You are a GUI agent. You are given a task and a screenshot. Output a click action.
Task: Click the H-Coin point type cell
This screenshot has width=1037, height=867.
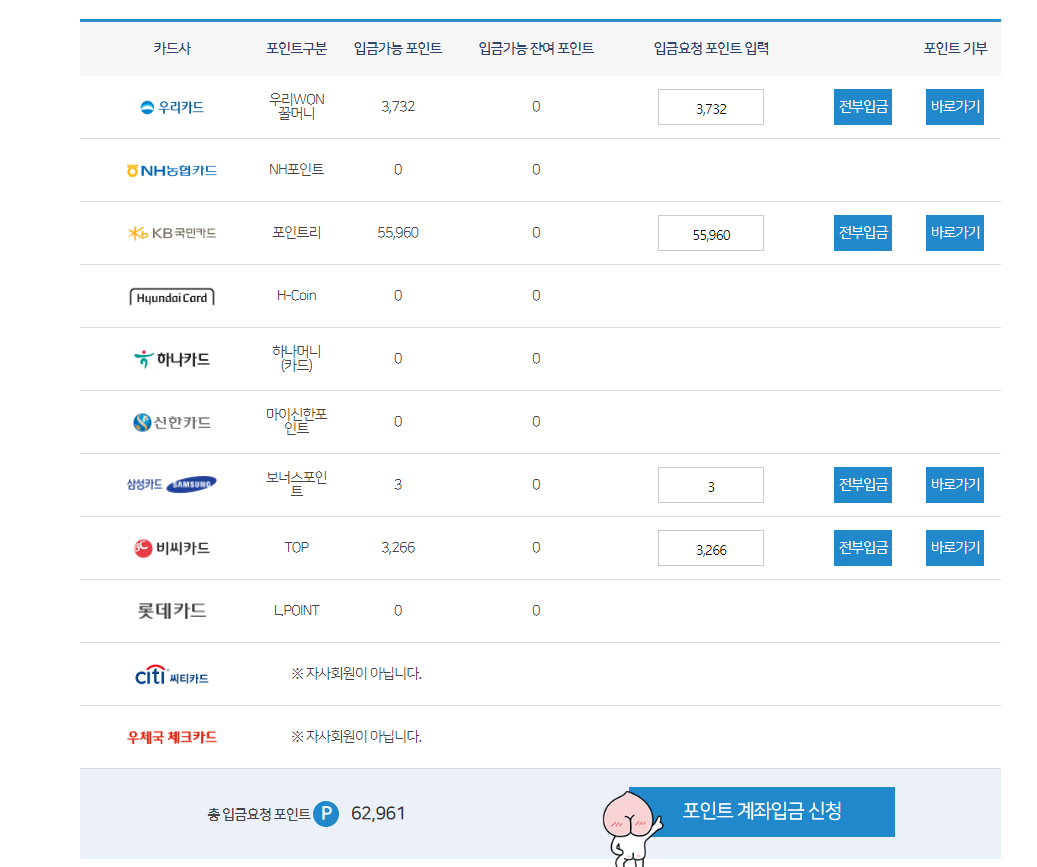(x=296, y=296)
